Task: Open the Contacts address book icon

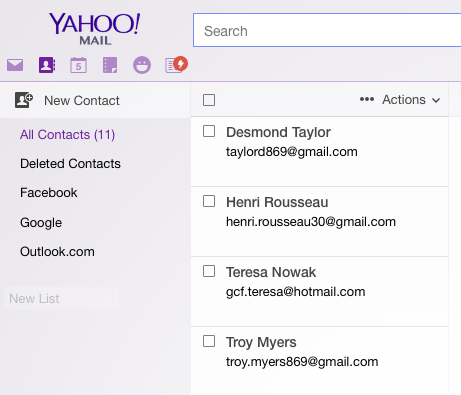Action: click(47, 65)
